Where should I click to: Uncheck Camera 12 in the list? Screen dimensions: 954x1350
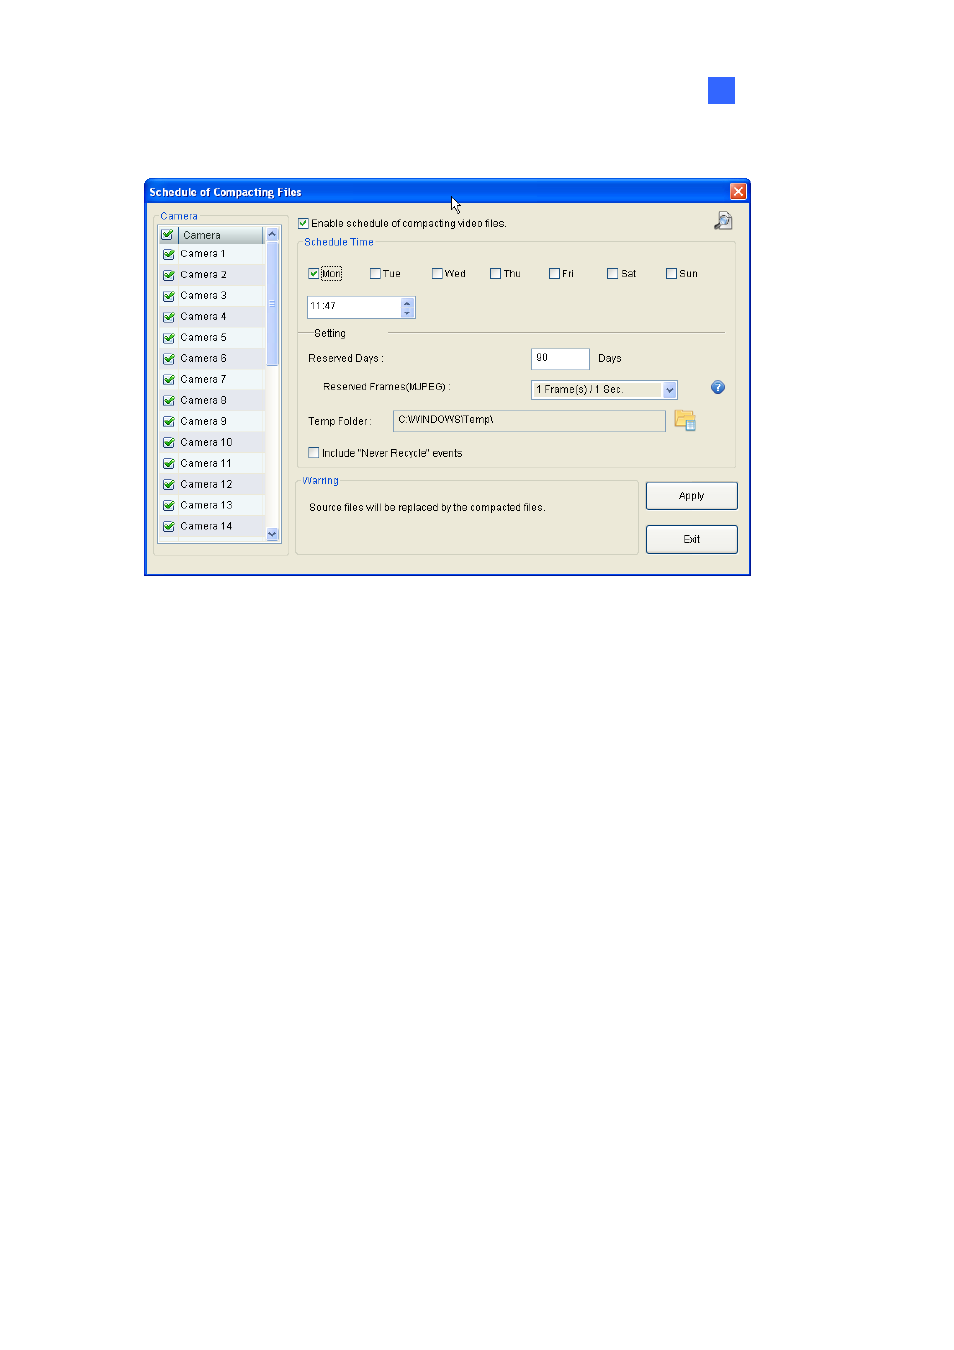169,485
